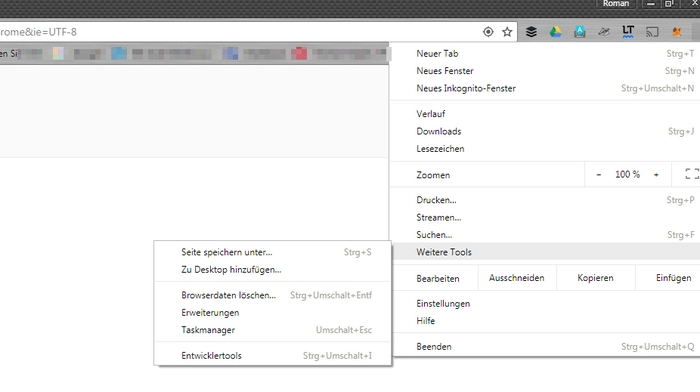Click the 100 % zoom value
The width and height of the screenshot is (700, 392).
point(627,175)
